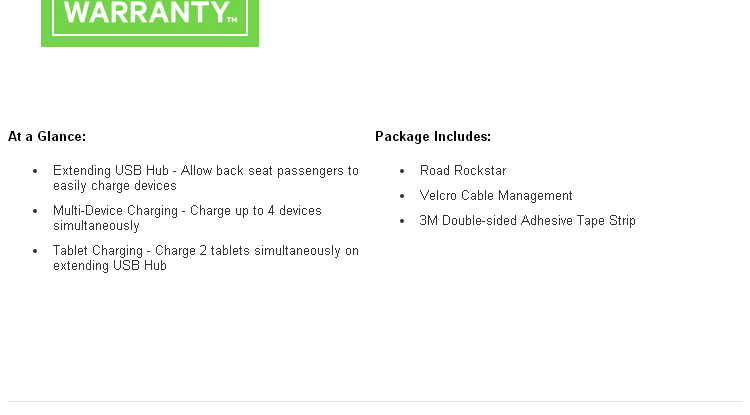Viewport: 750px width, 415px height.
Task: Click the bullet before 3M Double-sided Adhesive
Action: [402, 221]
